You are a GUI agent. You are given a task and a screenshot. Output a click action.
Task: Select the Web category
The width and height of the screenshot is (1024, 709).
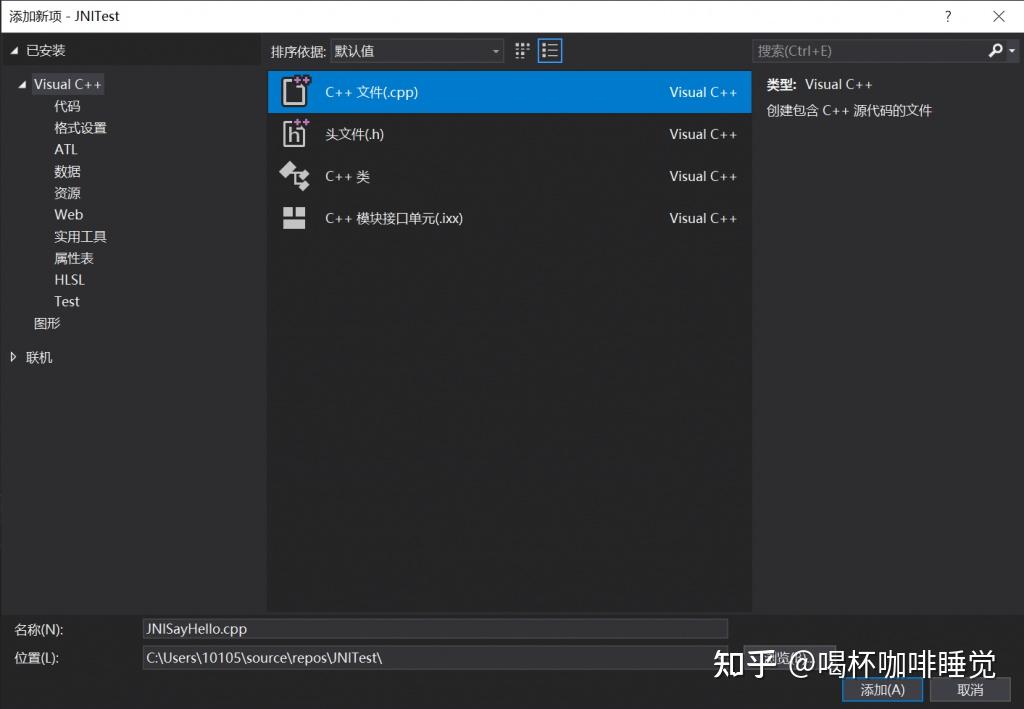[68, 214]
